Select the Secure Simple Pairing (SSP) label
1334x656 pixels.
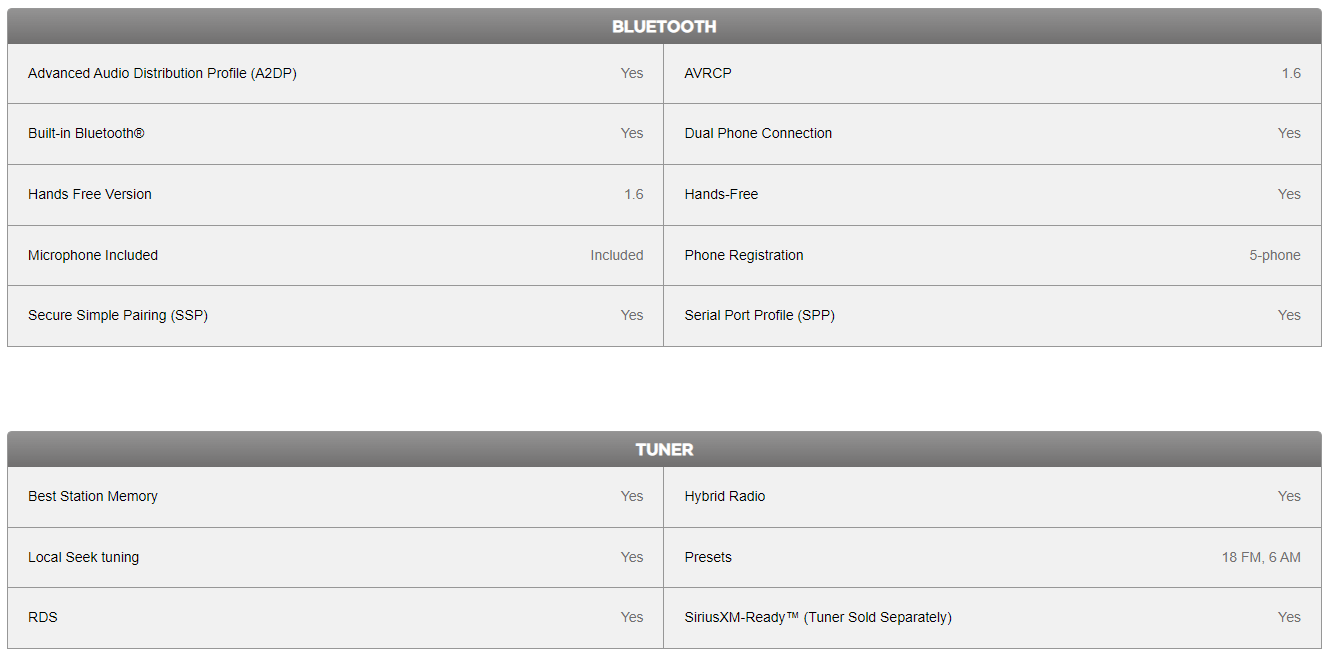pyautogui.click(x=118, y=315)
